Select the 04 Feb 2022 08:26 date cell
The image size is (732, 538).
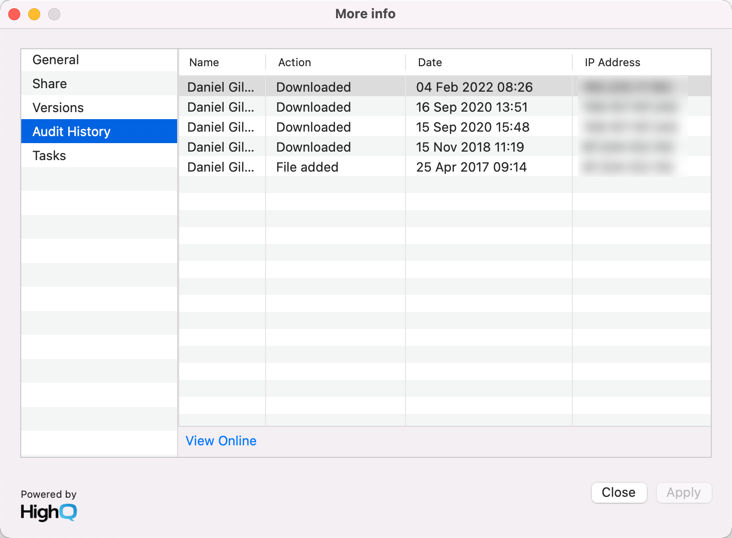pos(474,87)
